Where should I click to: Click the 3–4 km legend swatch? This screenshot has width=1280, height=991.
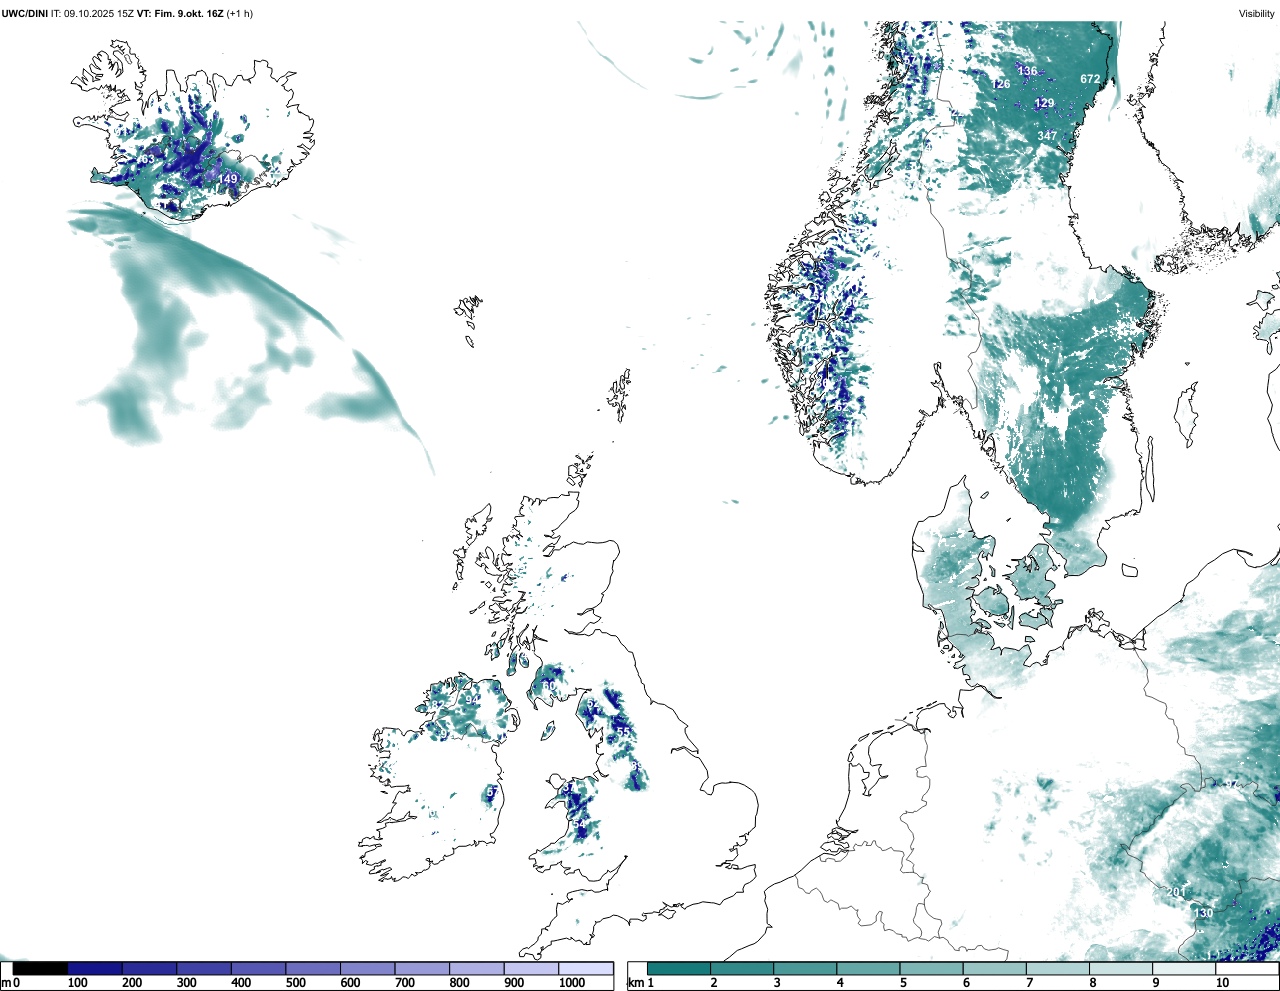point(805,968)
